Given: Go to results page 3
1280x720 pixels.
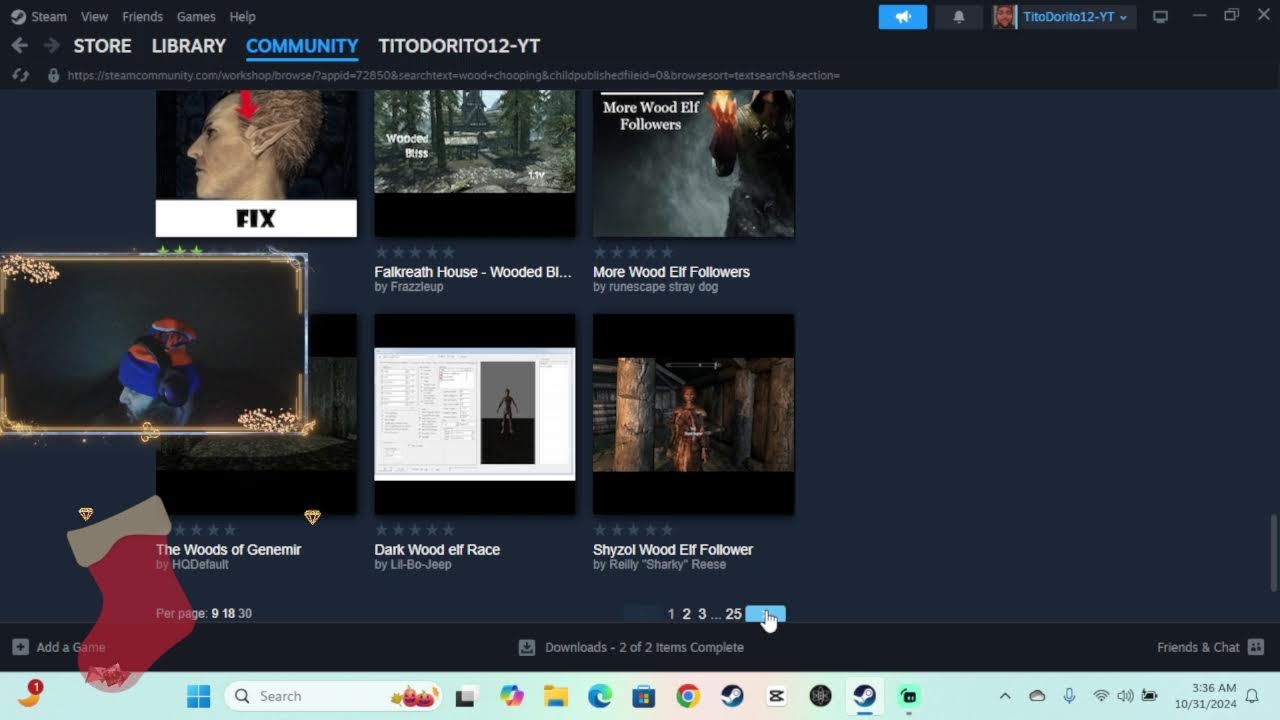Looking at the screenshot, I should 702,614.
